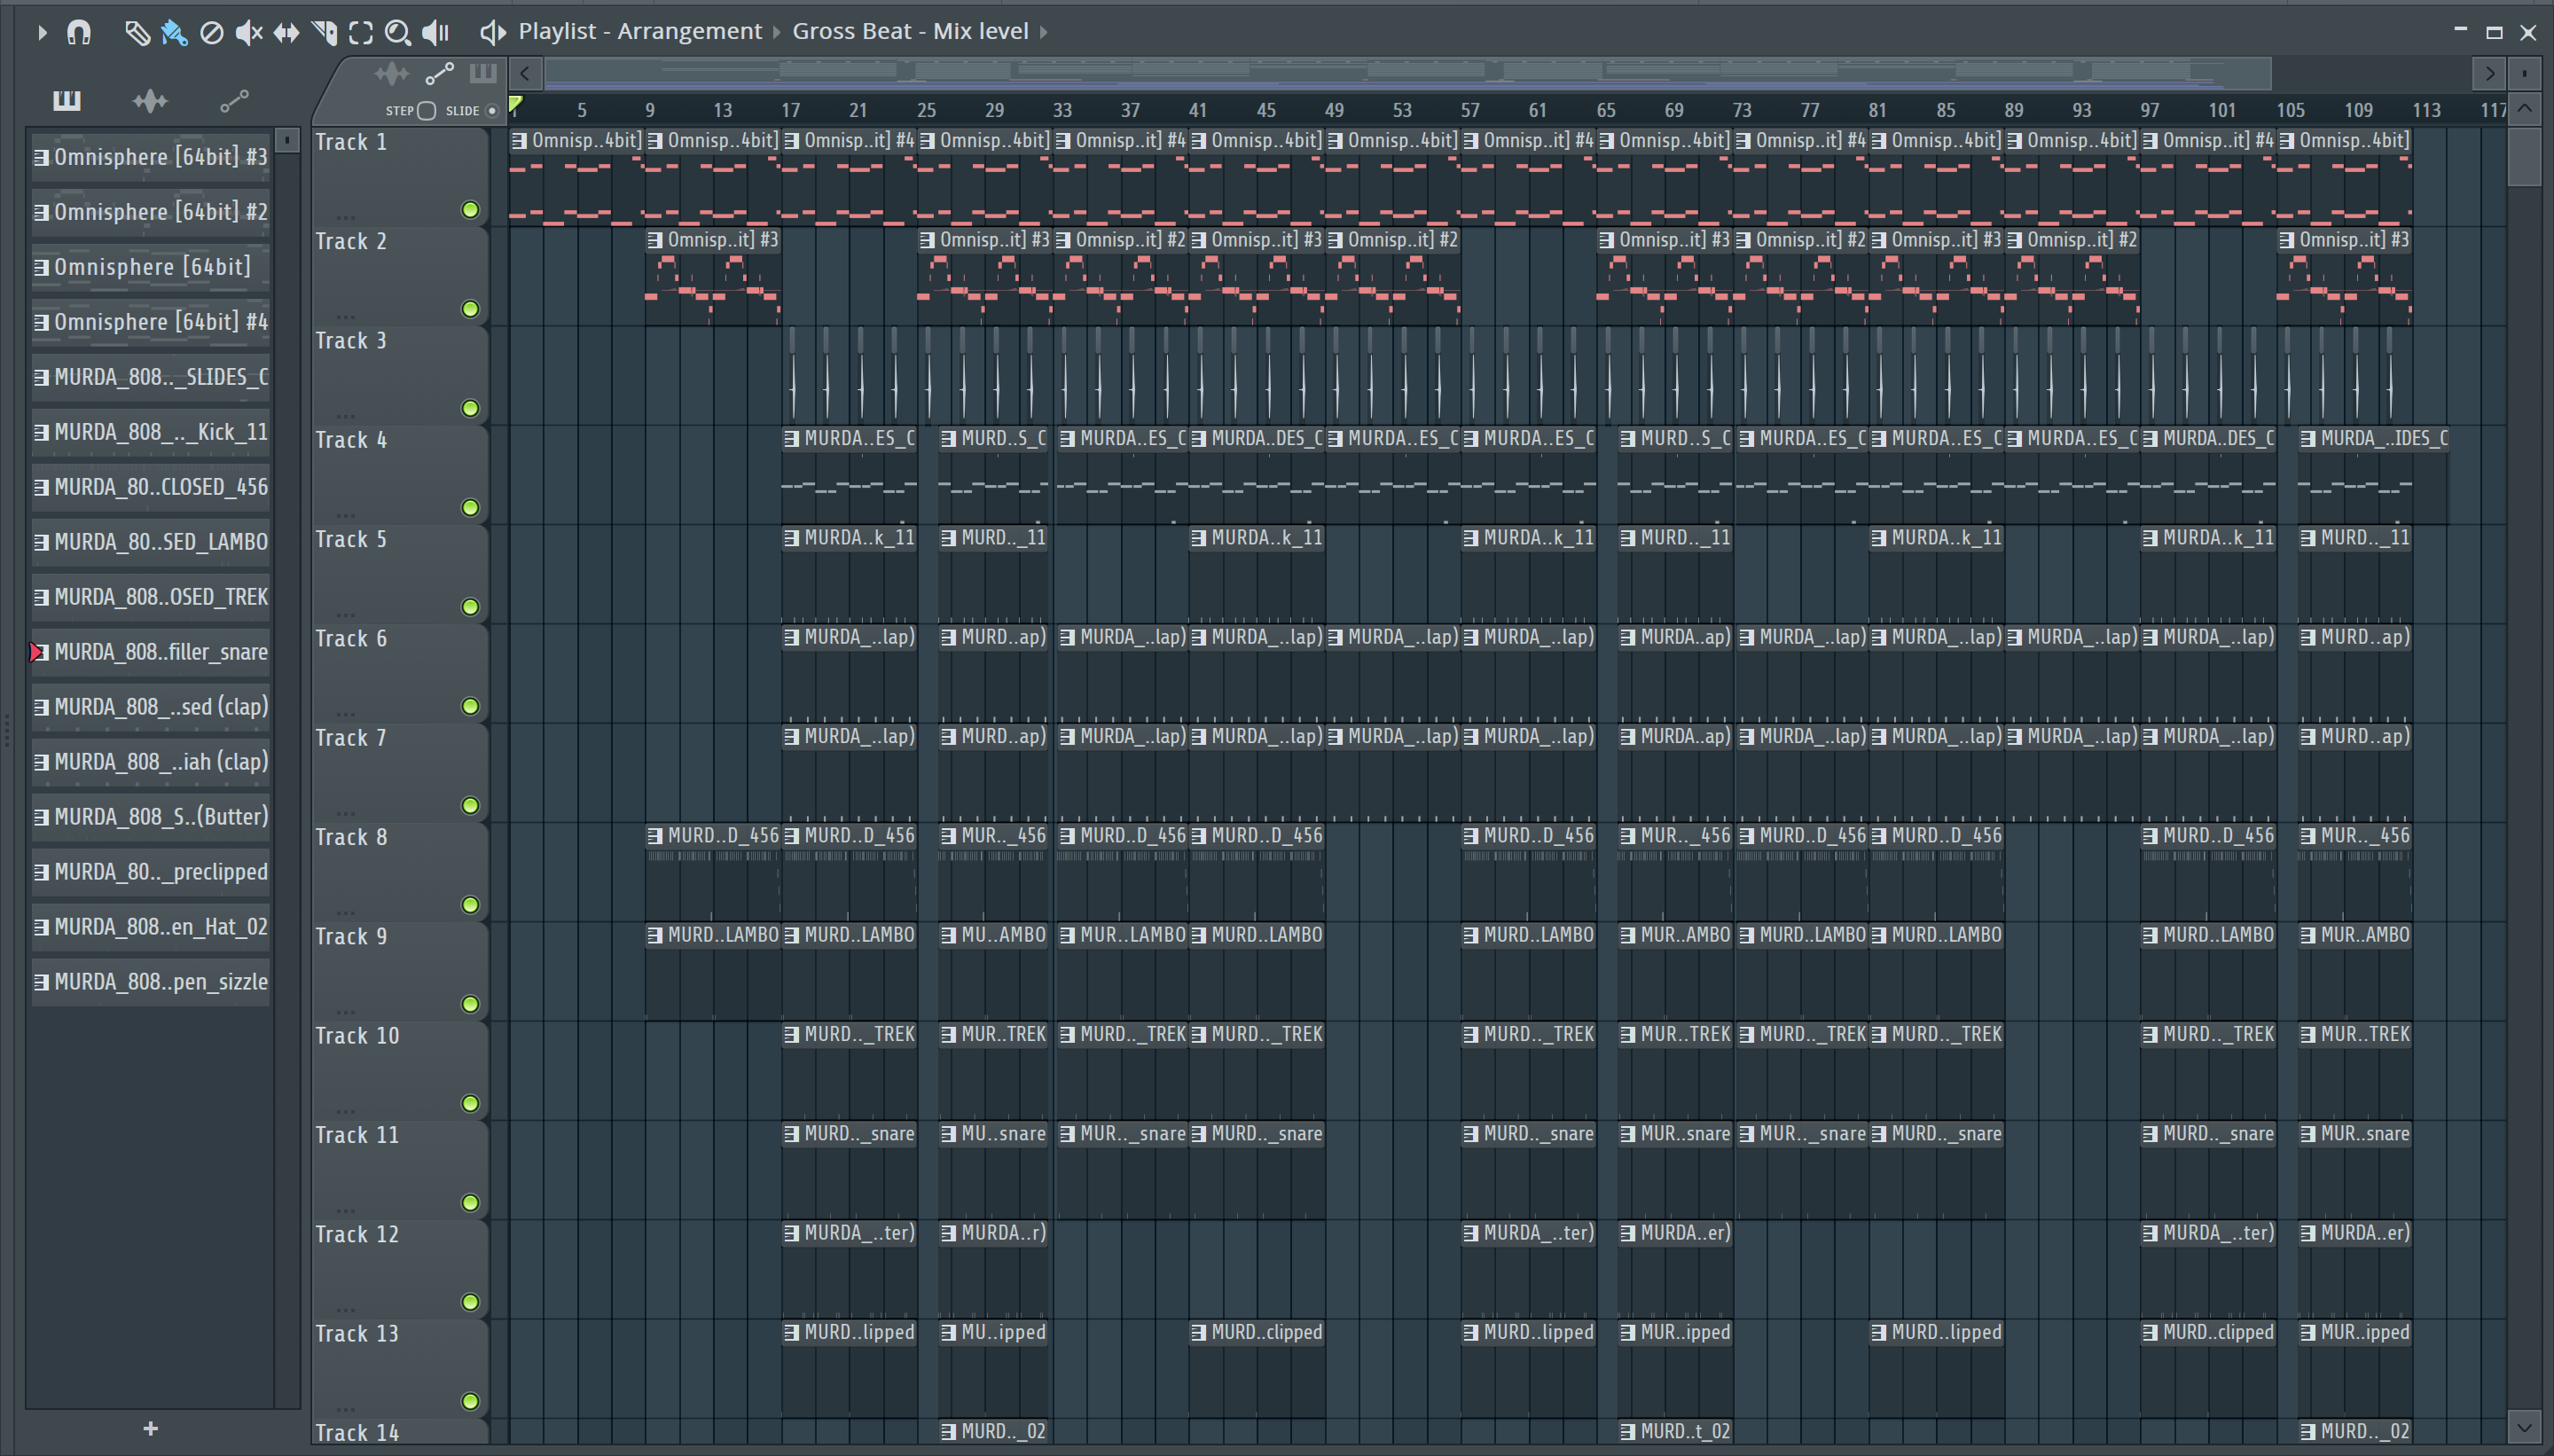Show pattern clips in the picker panel
This screenshot has width=2554, height=1456.
(67, 100)
